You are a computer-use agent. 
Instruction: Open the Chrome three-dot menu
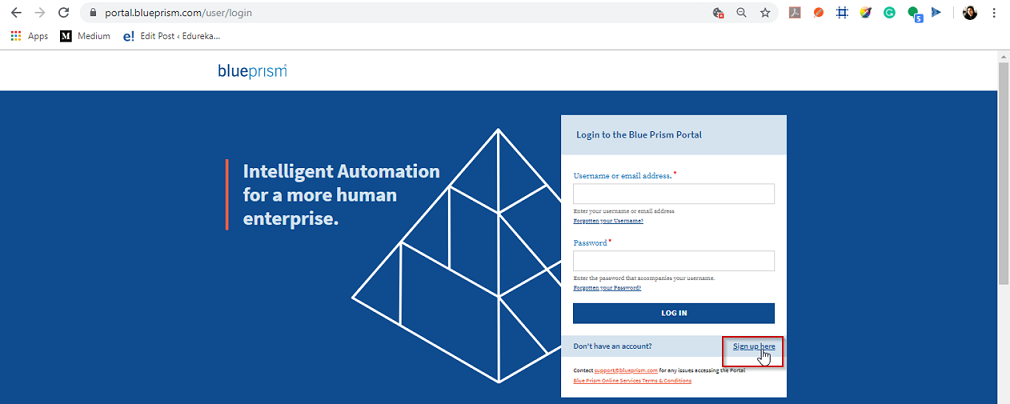[x=994, y=12]
